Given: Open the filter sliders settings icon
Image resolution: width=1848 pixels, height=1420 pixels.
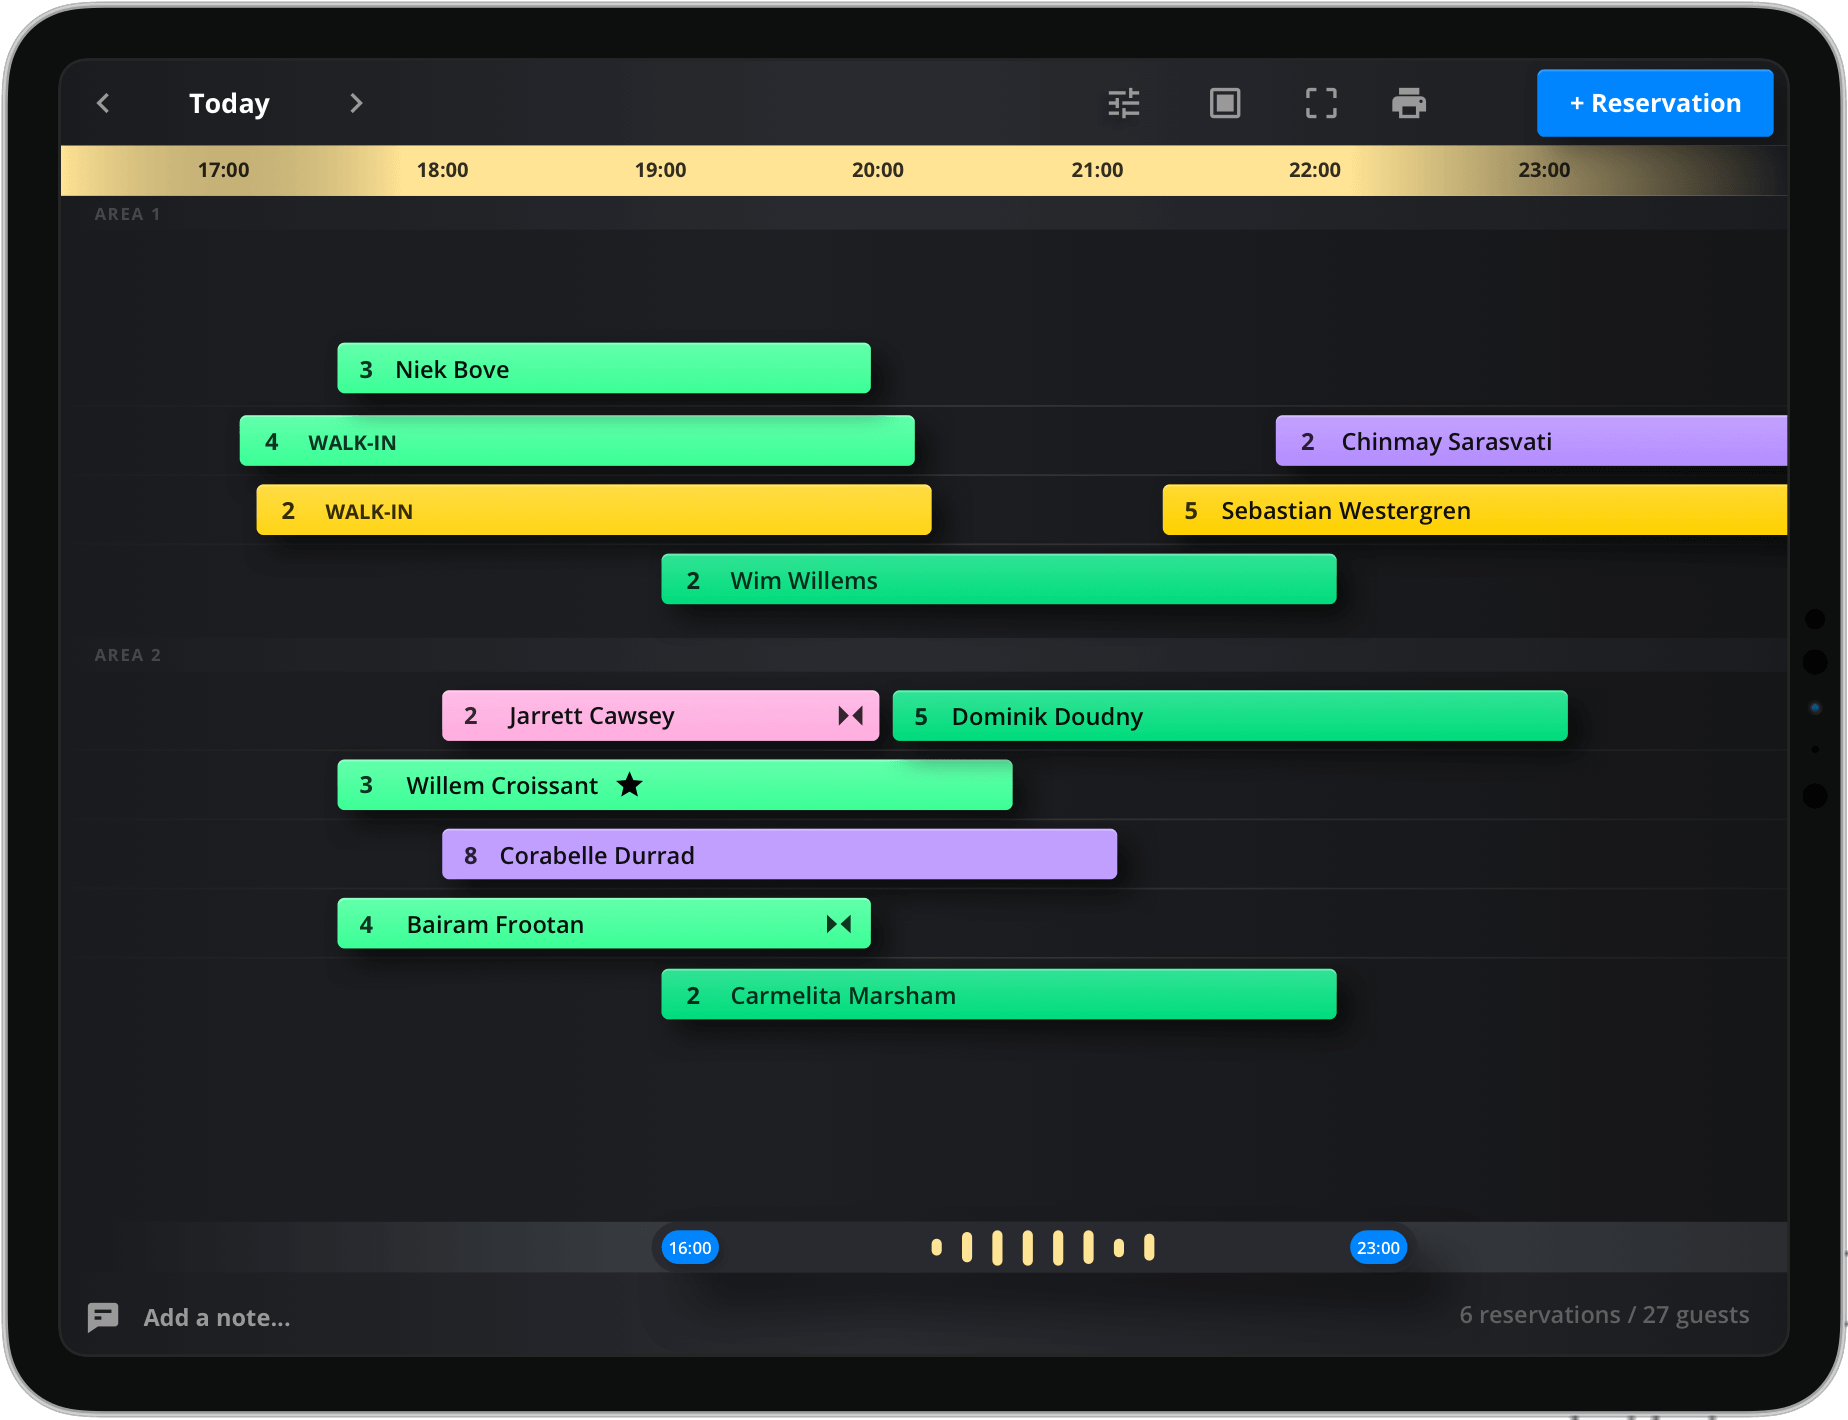Looking at the screenshot, I should coord(1124,103).
